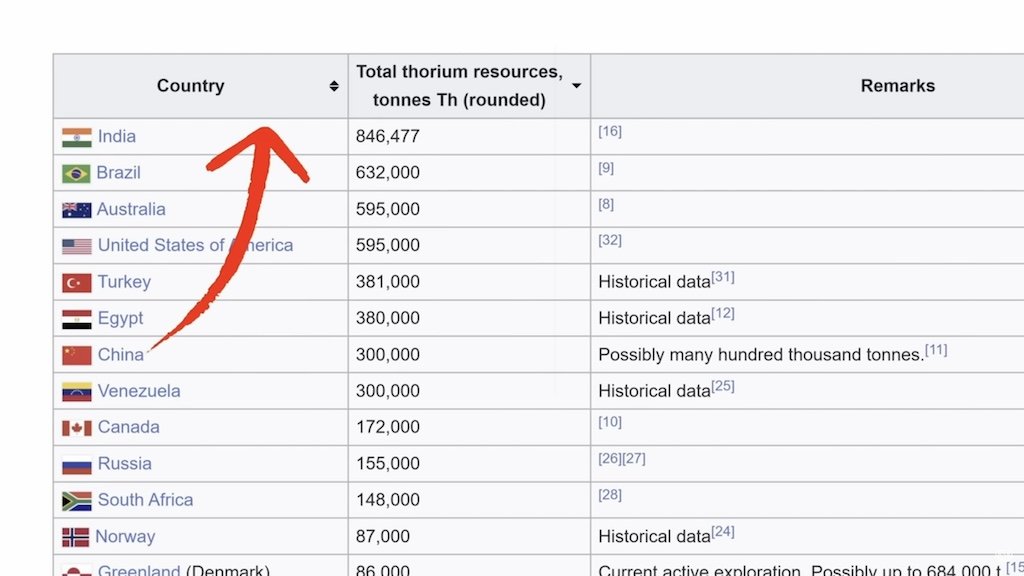Jump to footnote 11 in China's remarks
The height and width of the screenshot is (576, 1024).
point(936,350)
